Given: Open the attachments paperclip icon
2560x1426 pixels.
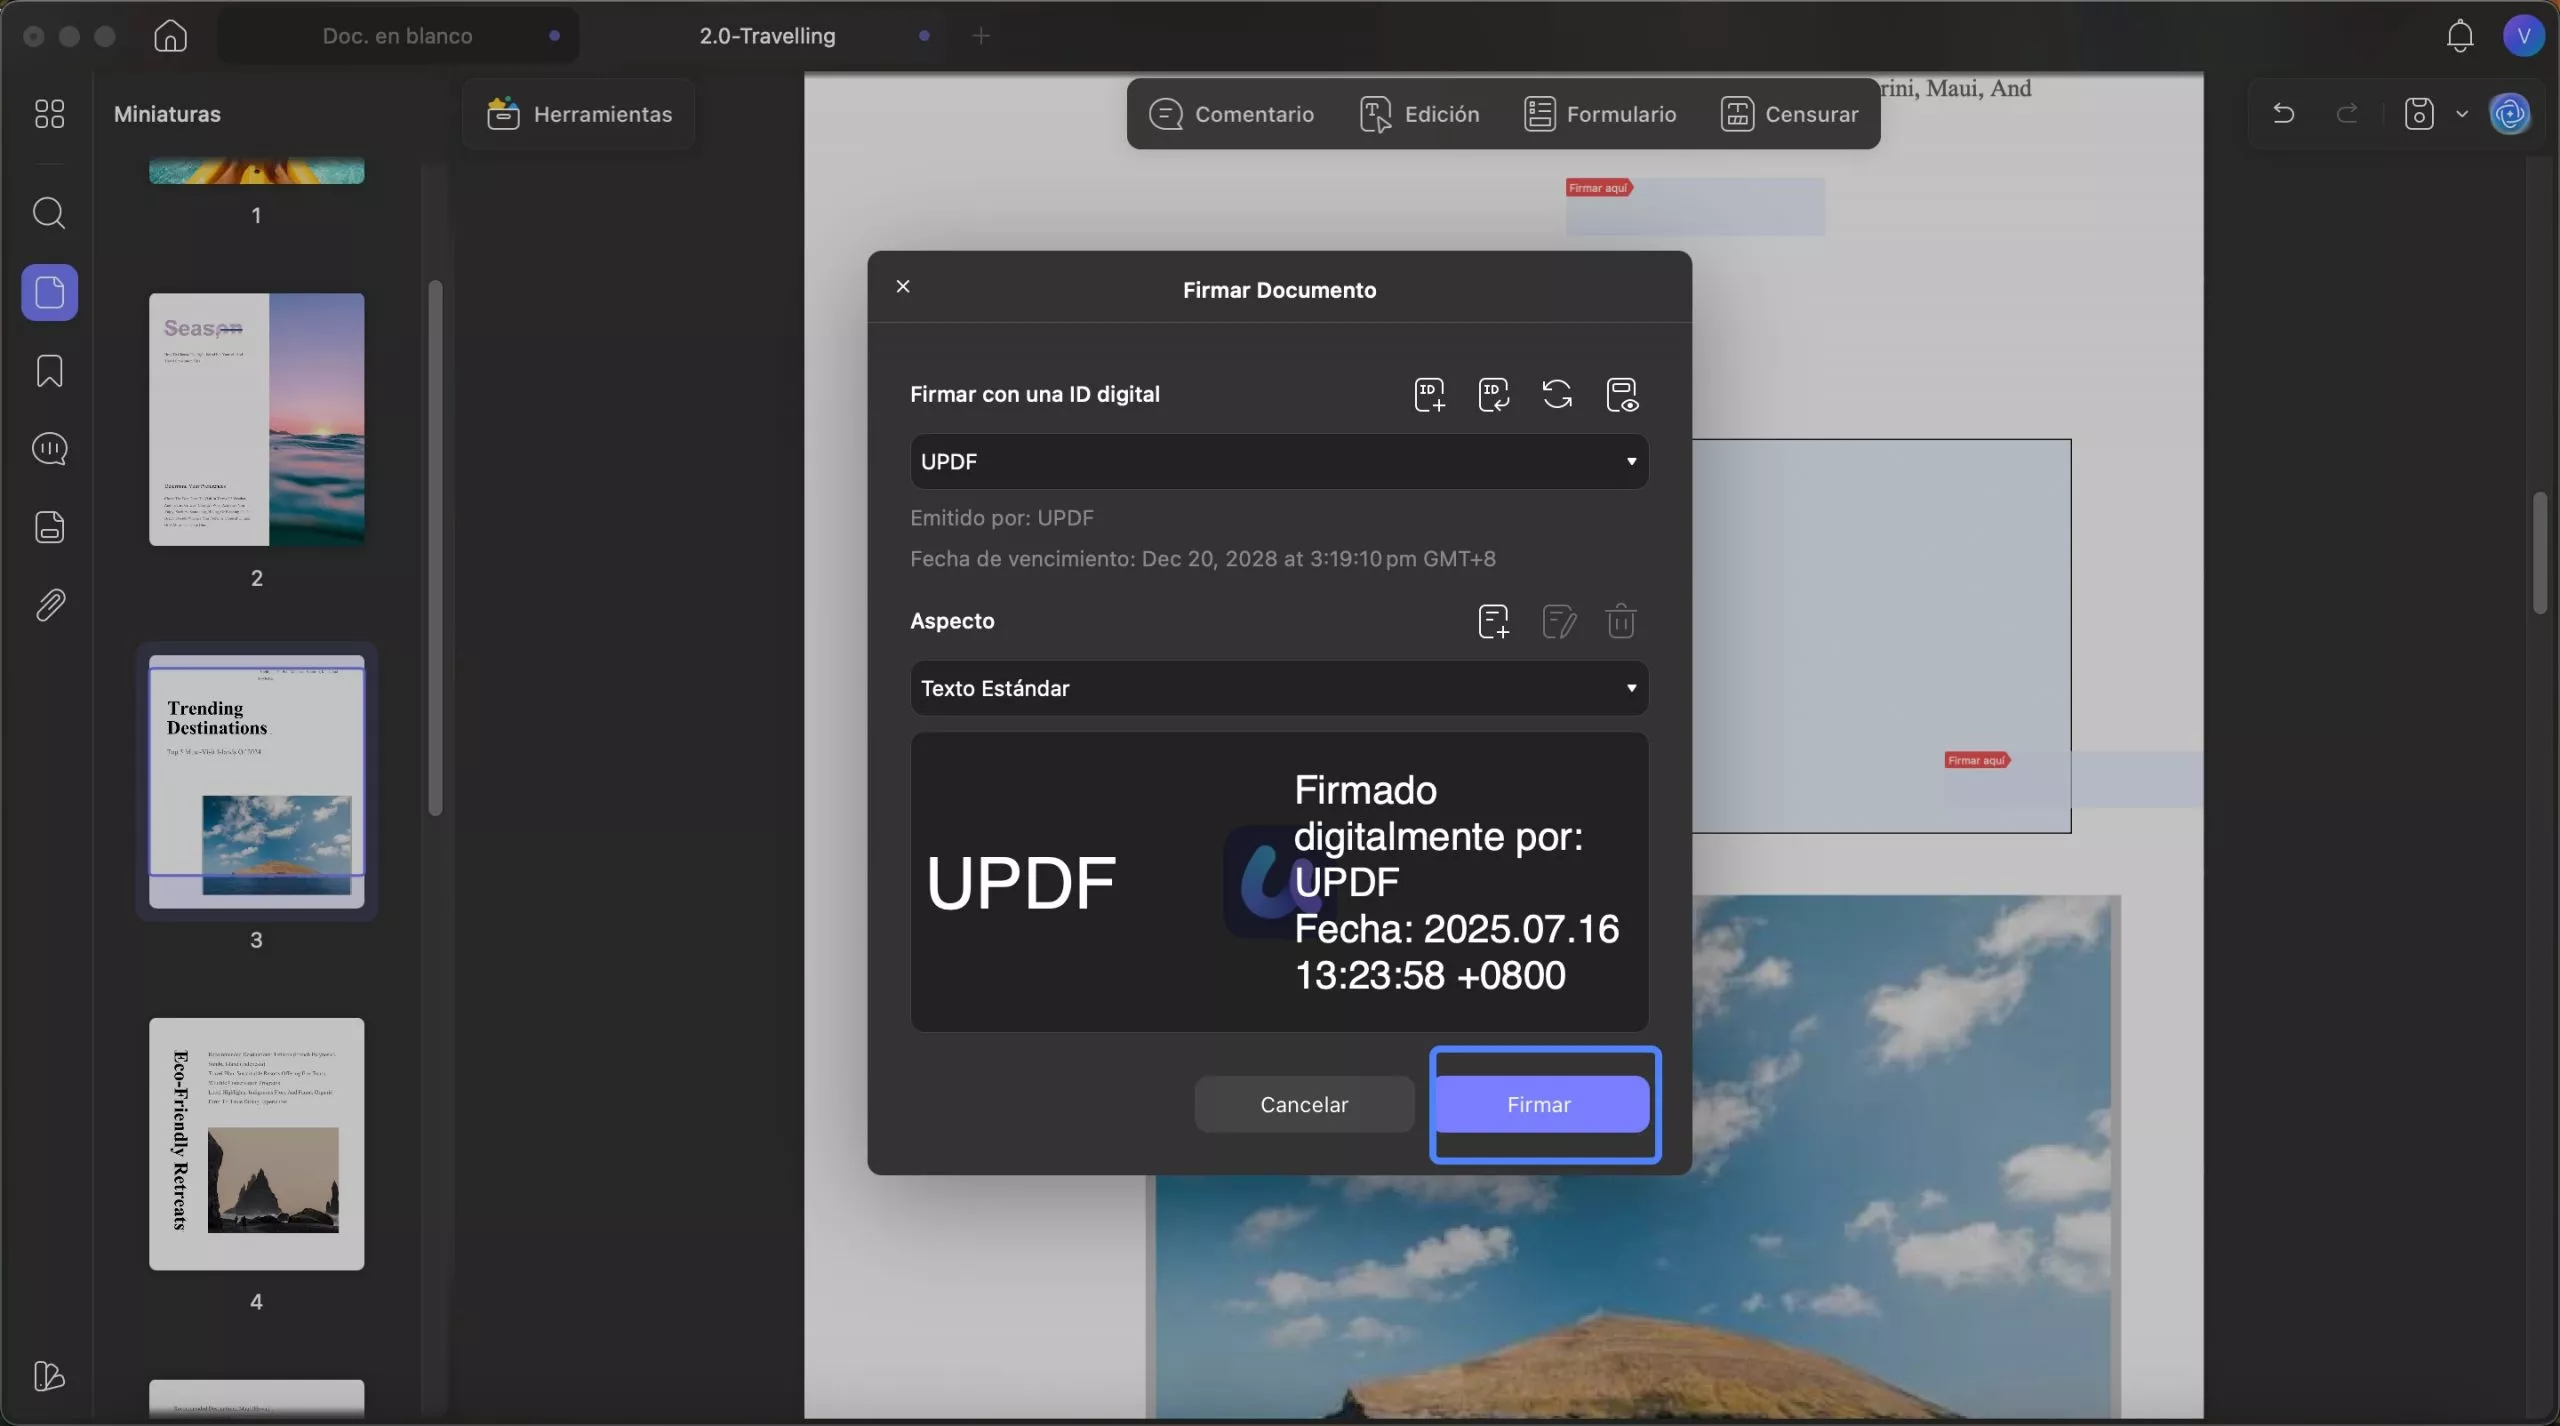Looking at the screenshot, I should coord(49,605).
